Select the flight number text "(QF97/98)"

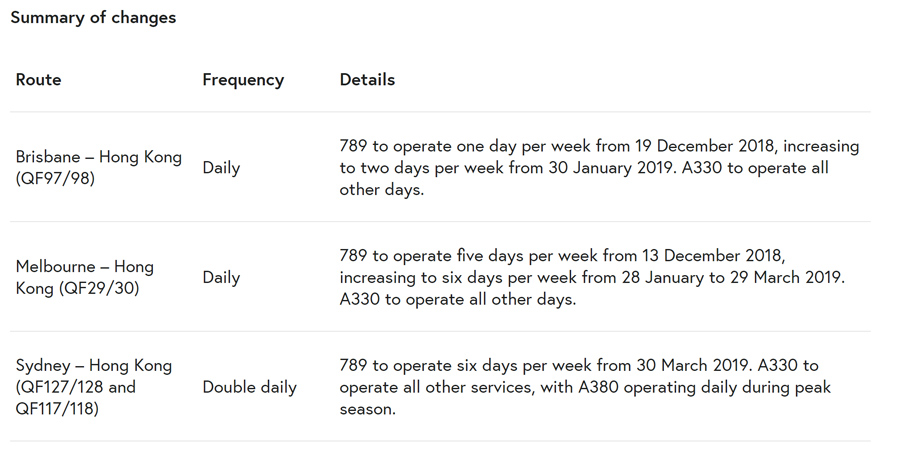coord(55,179)
